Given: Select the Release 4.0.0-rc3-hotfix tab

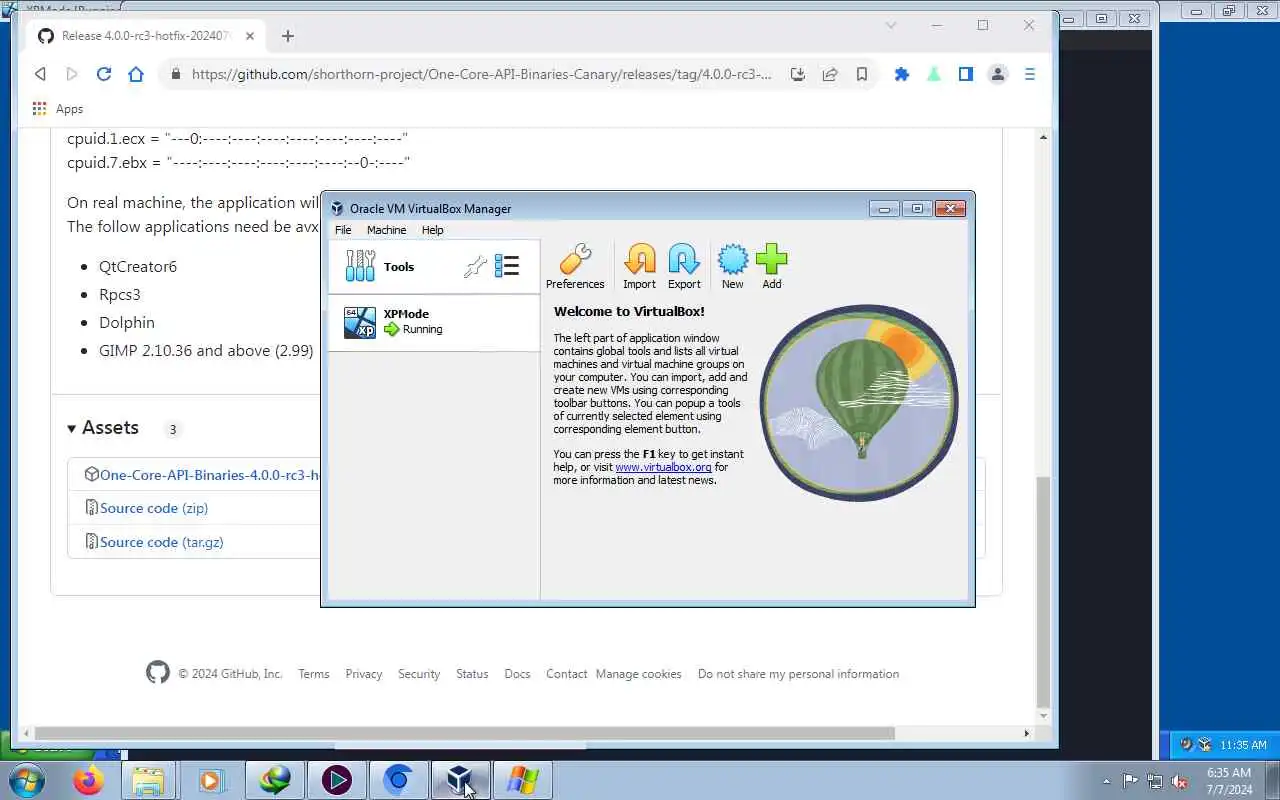Looking at the screenshot, I should click(x=145, y=36).
